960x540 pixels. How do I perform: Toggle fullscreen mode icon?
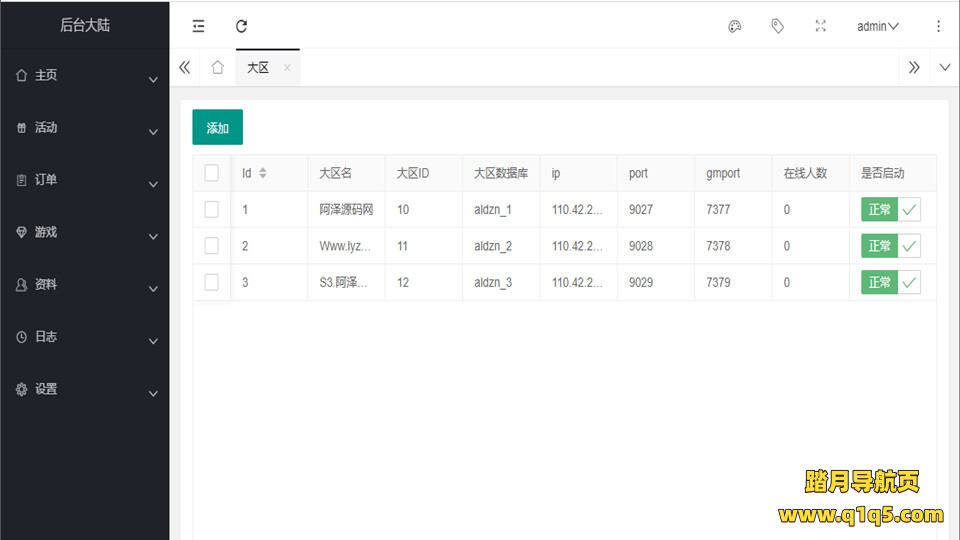[820, 27]
